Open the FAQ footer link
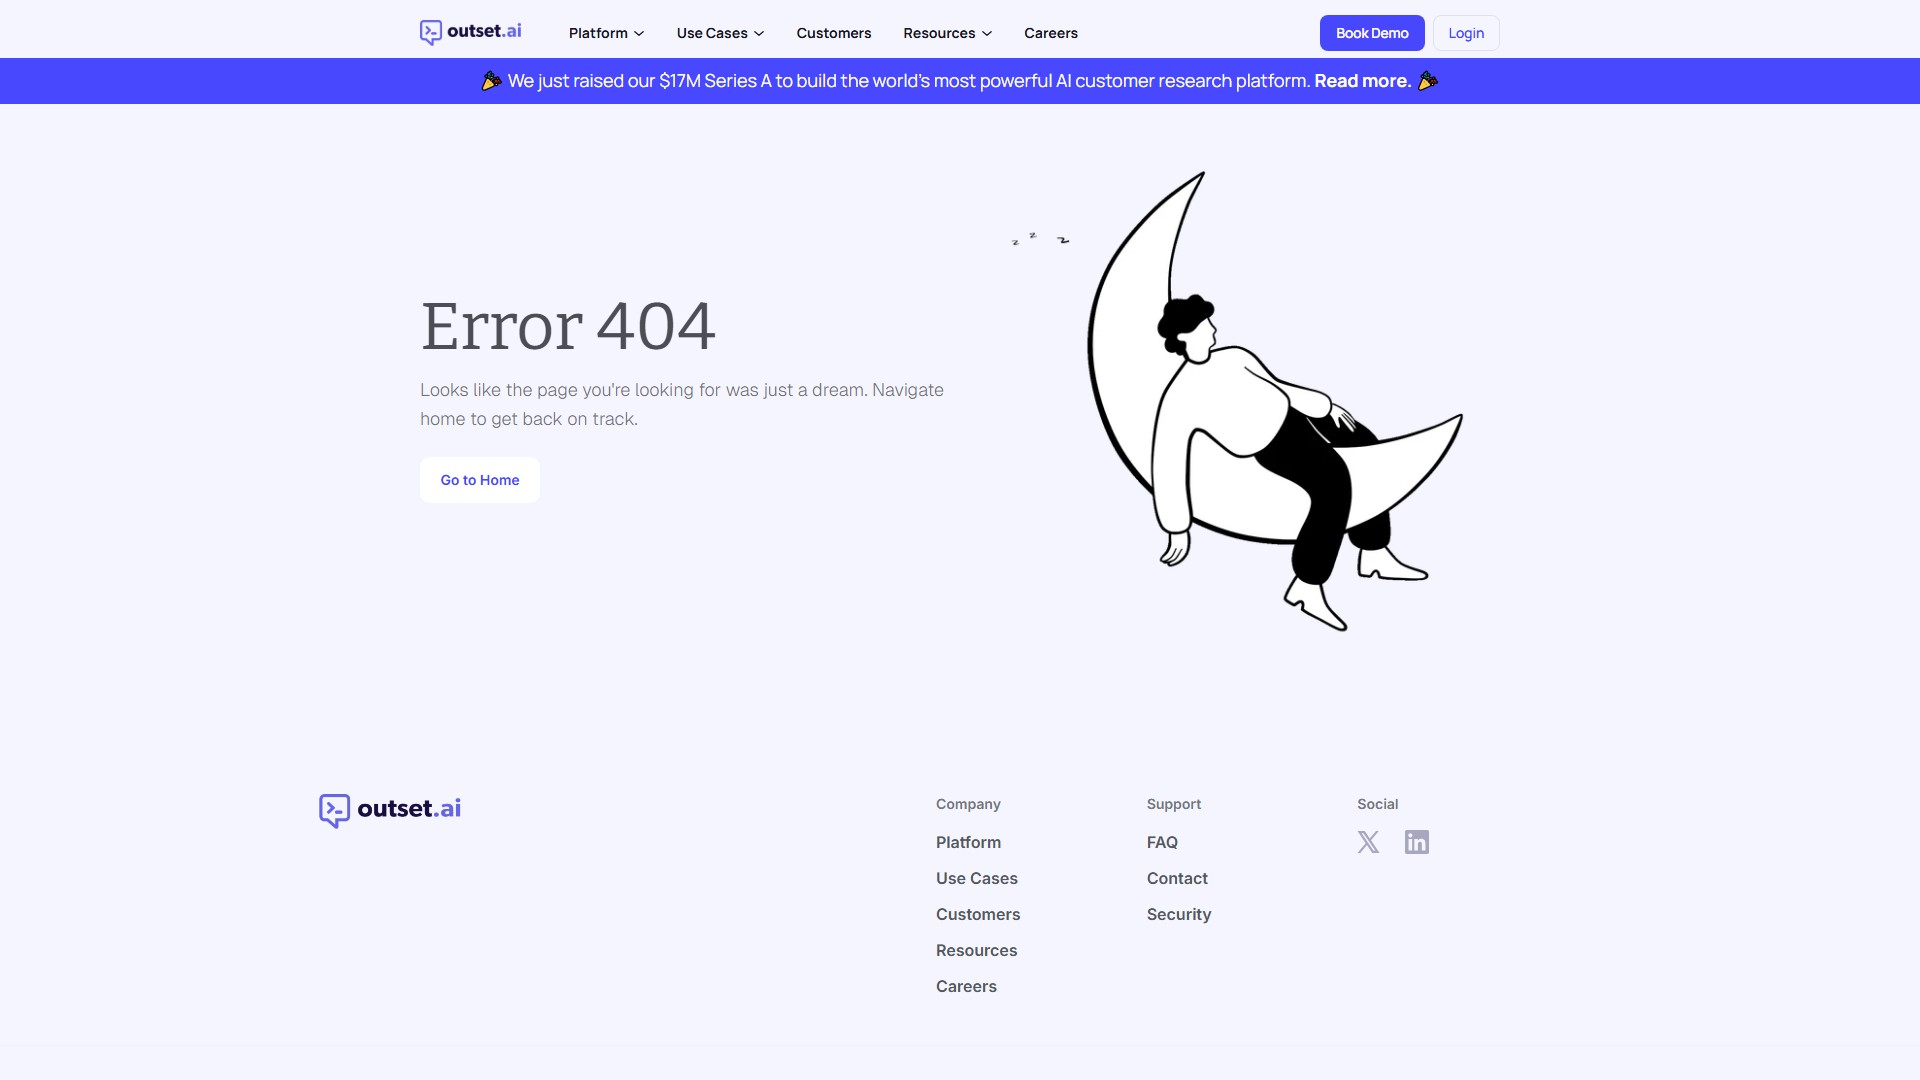The height and width of the screenshot is (1080, 1920). [x=1162, y=842]
